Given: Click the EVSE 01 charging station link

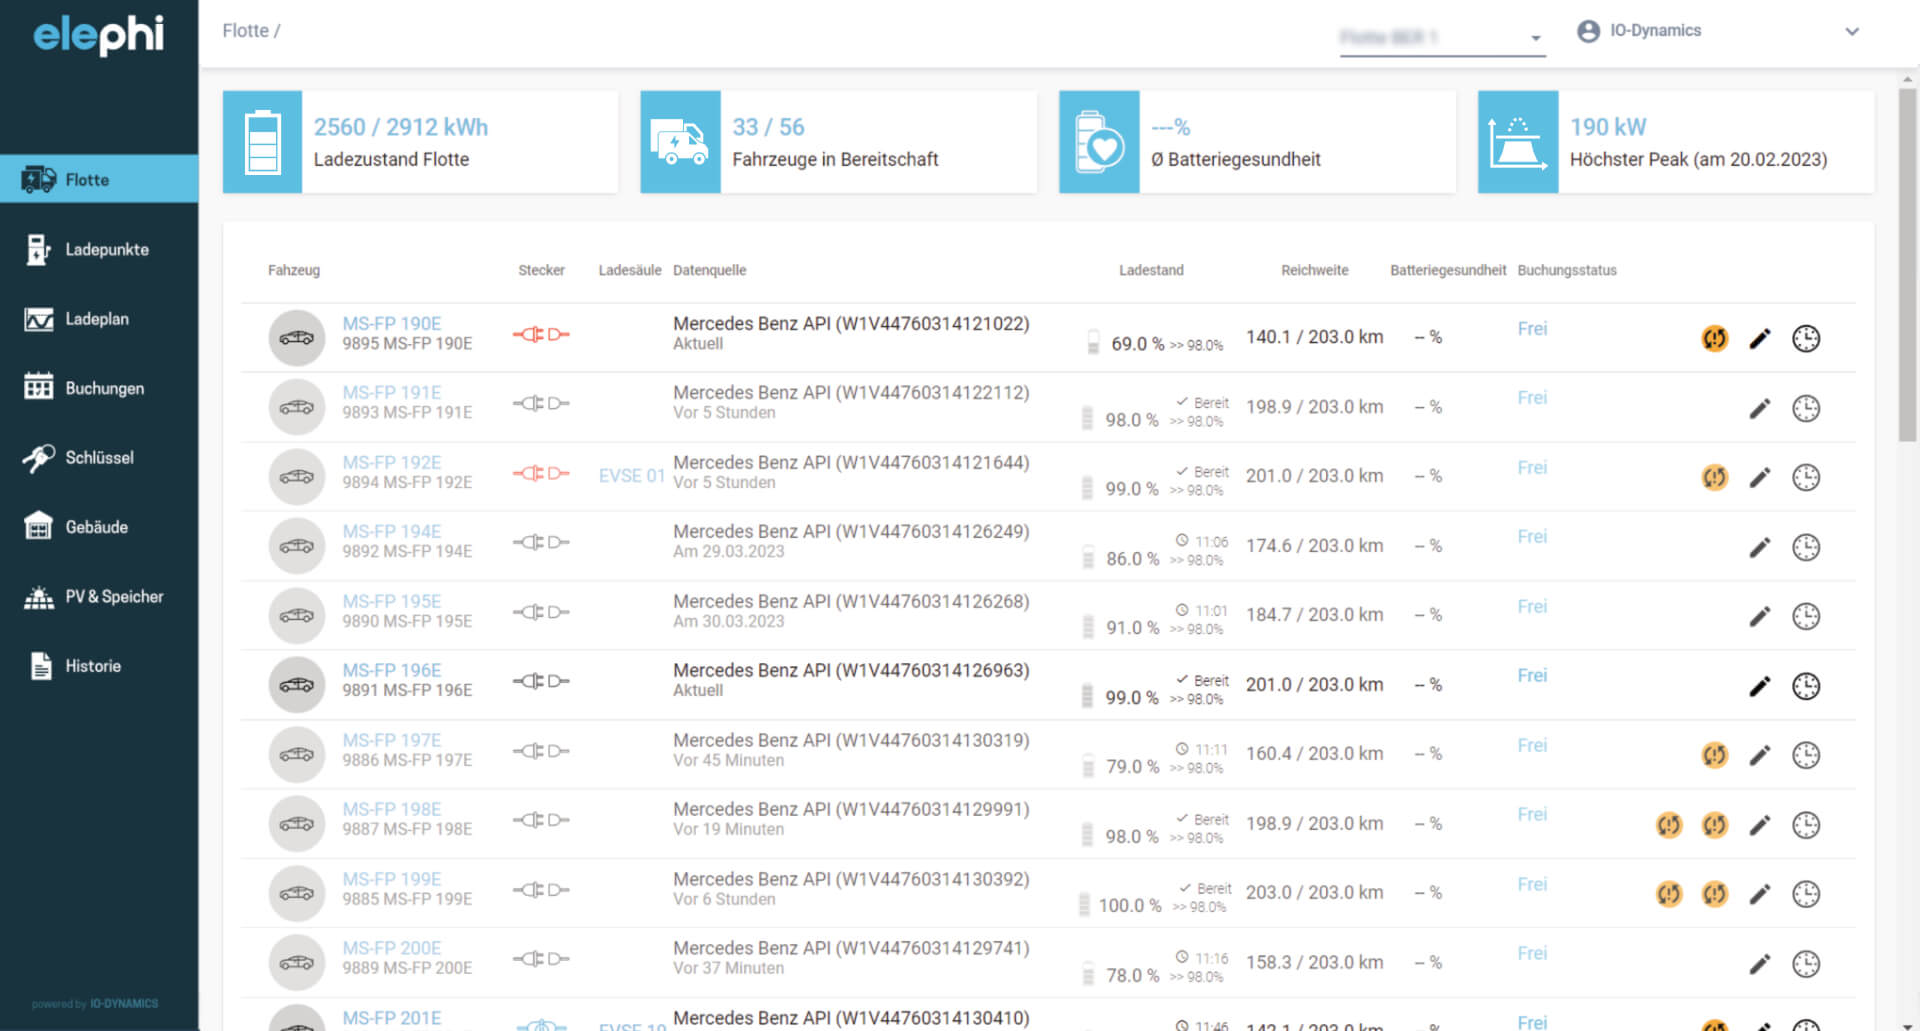Looking at the screenshot, I should click(x=631, y=476).
